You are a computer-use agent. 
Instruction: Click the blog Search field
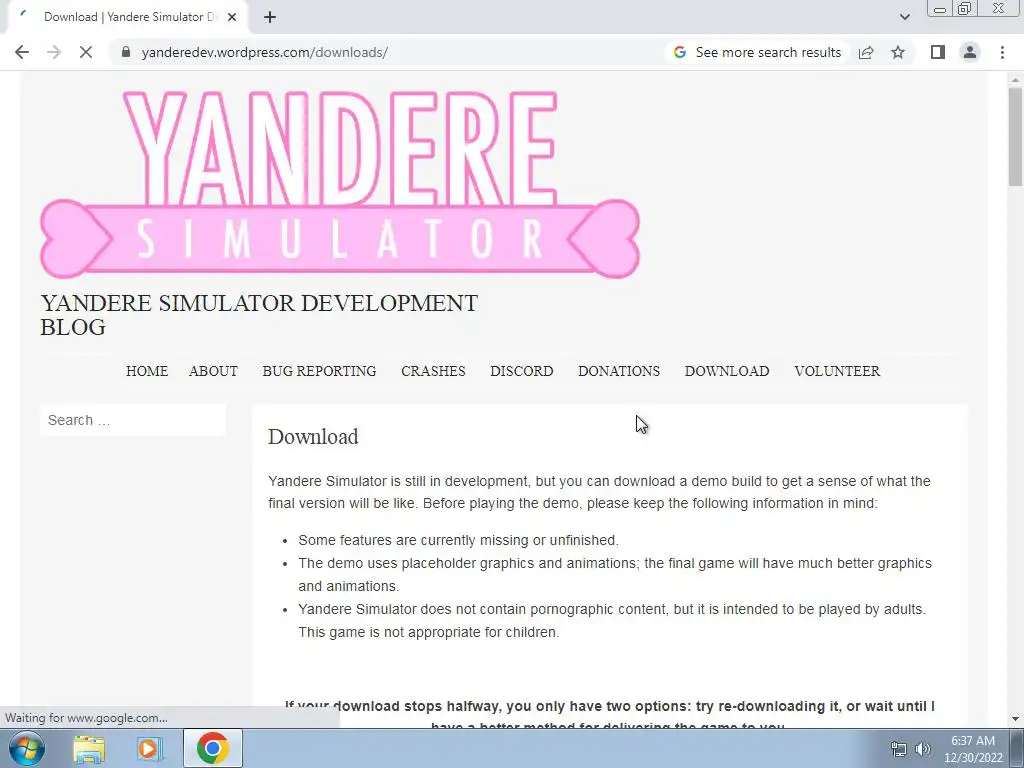(133, 420)
